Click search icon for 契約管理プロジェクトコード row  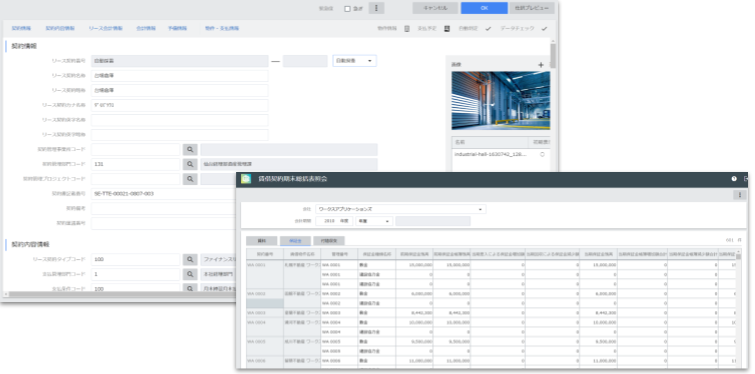[x=190, y=179]
